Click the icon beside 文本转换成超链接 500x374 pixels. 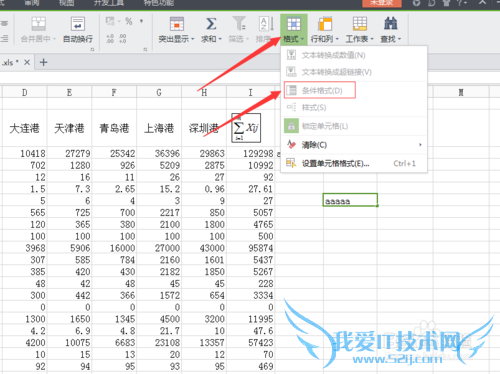click(x=292, y=71)
